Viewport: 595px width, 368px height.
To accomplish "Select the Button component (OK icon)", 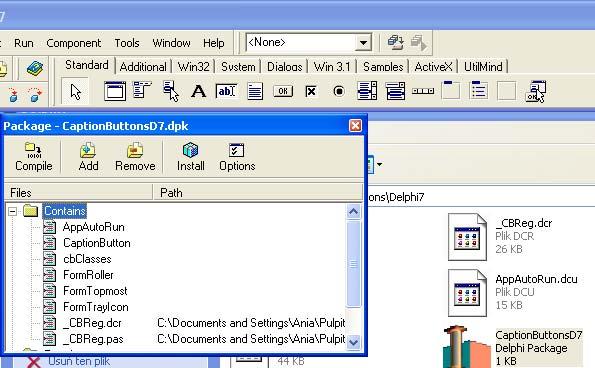I will coord(283,91).
